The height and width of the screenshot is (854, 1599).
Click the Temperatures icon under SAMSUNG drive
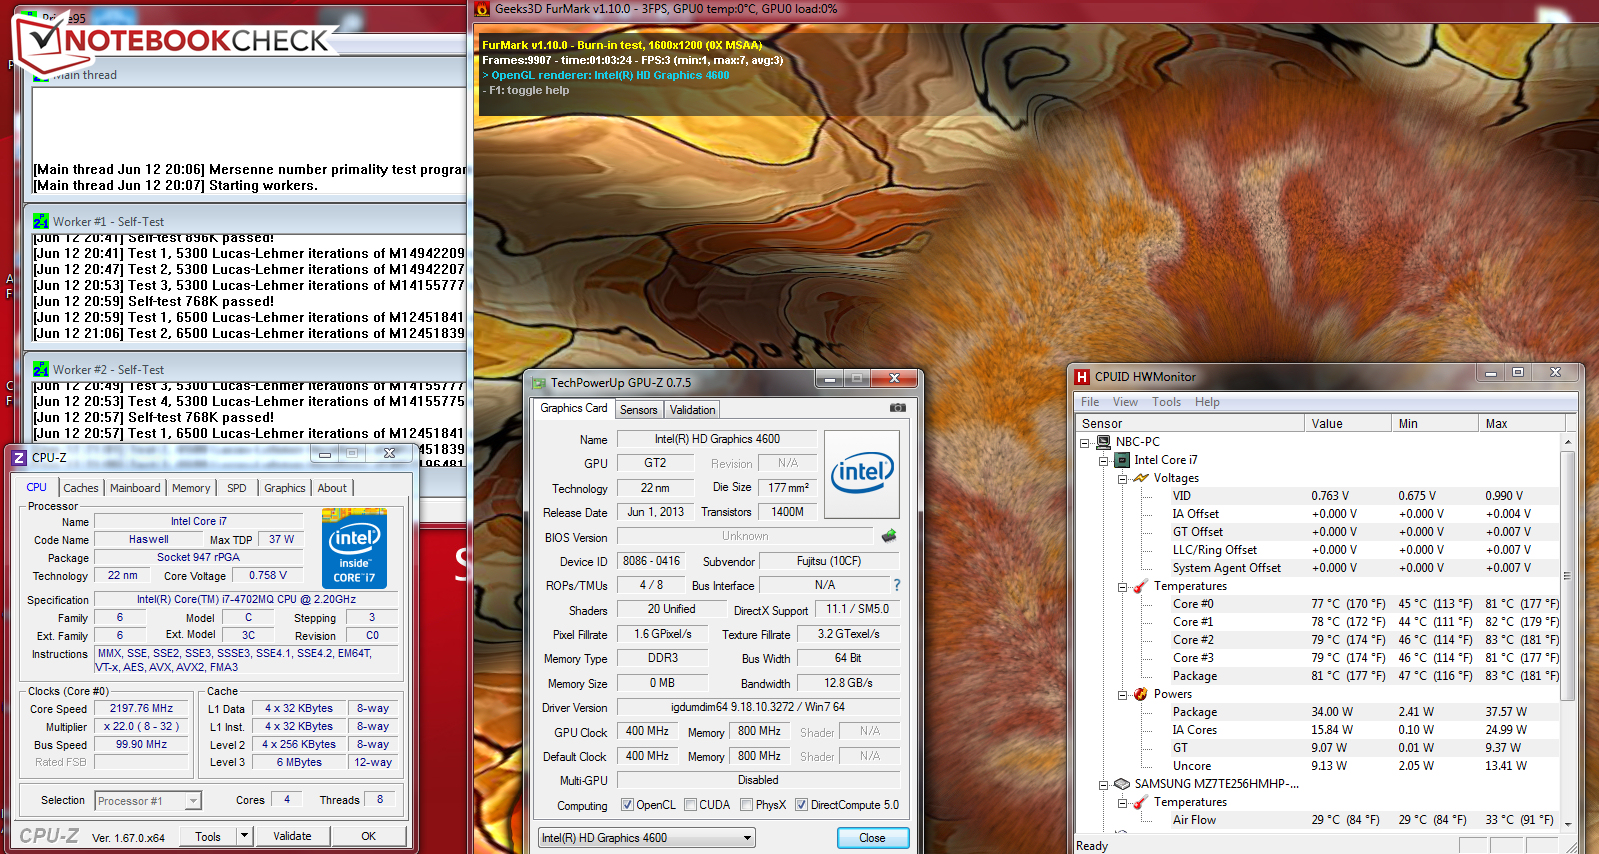click(1141, 802)
